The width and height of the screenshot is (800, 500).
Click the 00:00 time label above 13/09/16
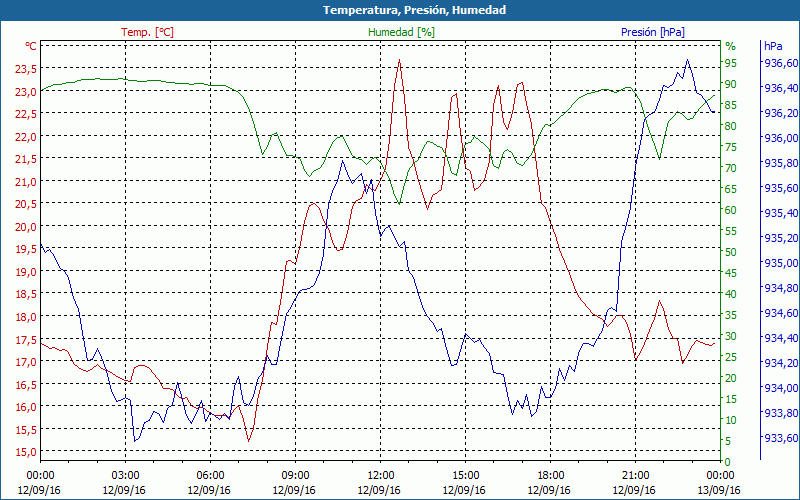(x=720, y=476)
